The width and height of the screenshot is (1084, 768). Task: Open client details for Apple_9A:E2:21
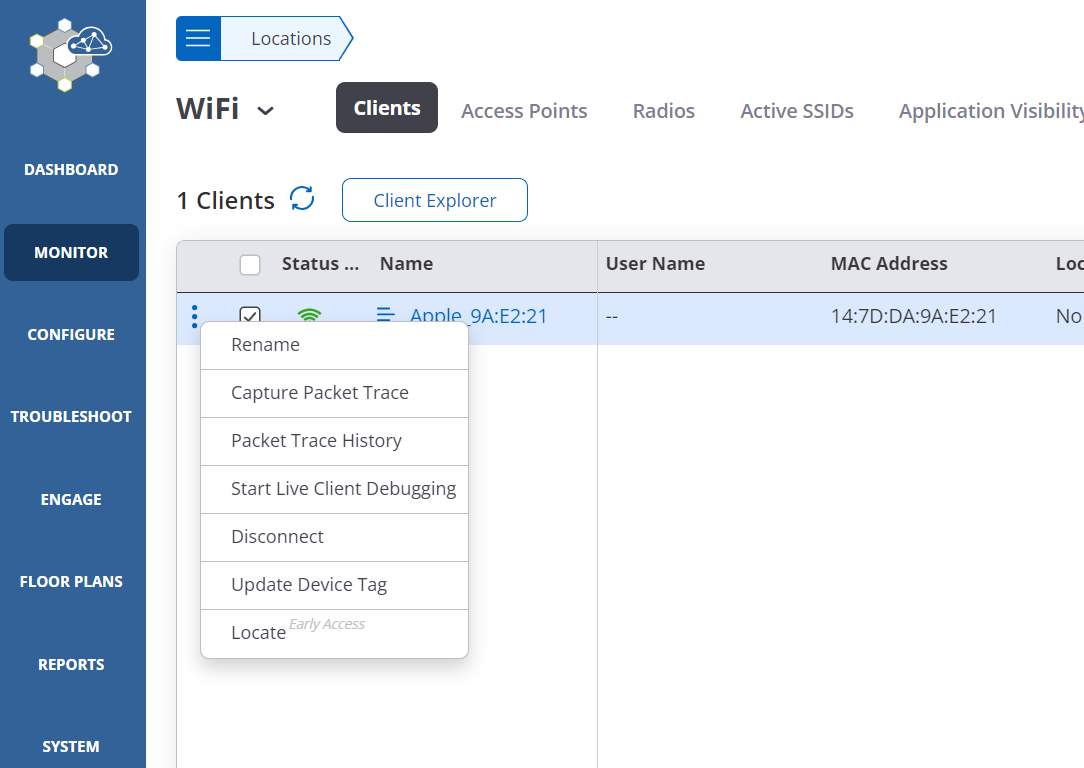pos(479,316)
